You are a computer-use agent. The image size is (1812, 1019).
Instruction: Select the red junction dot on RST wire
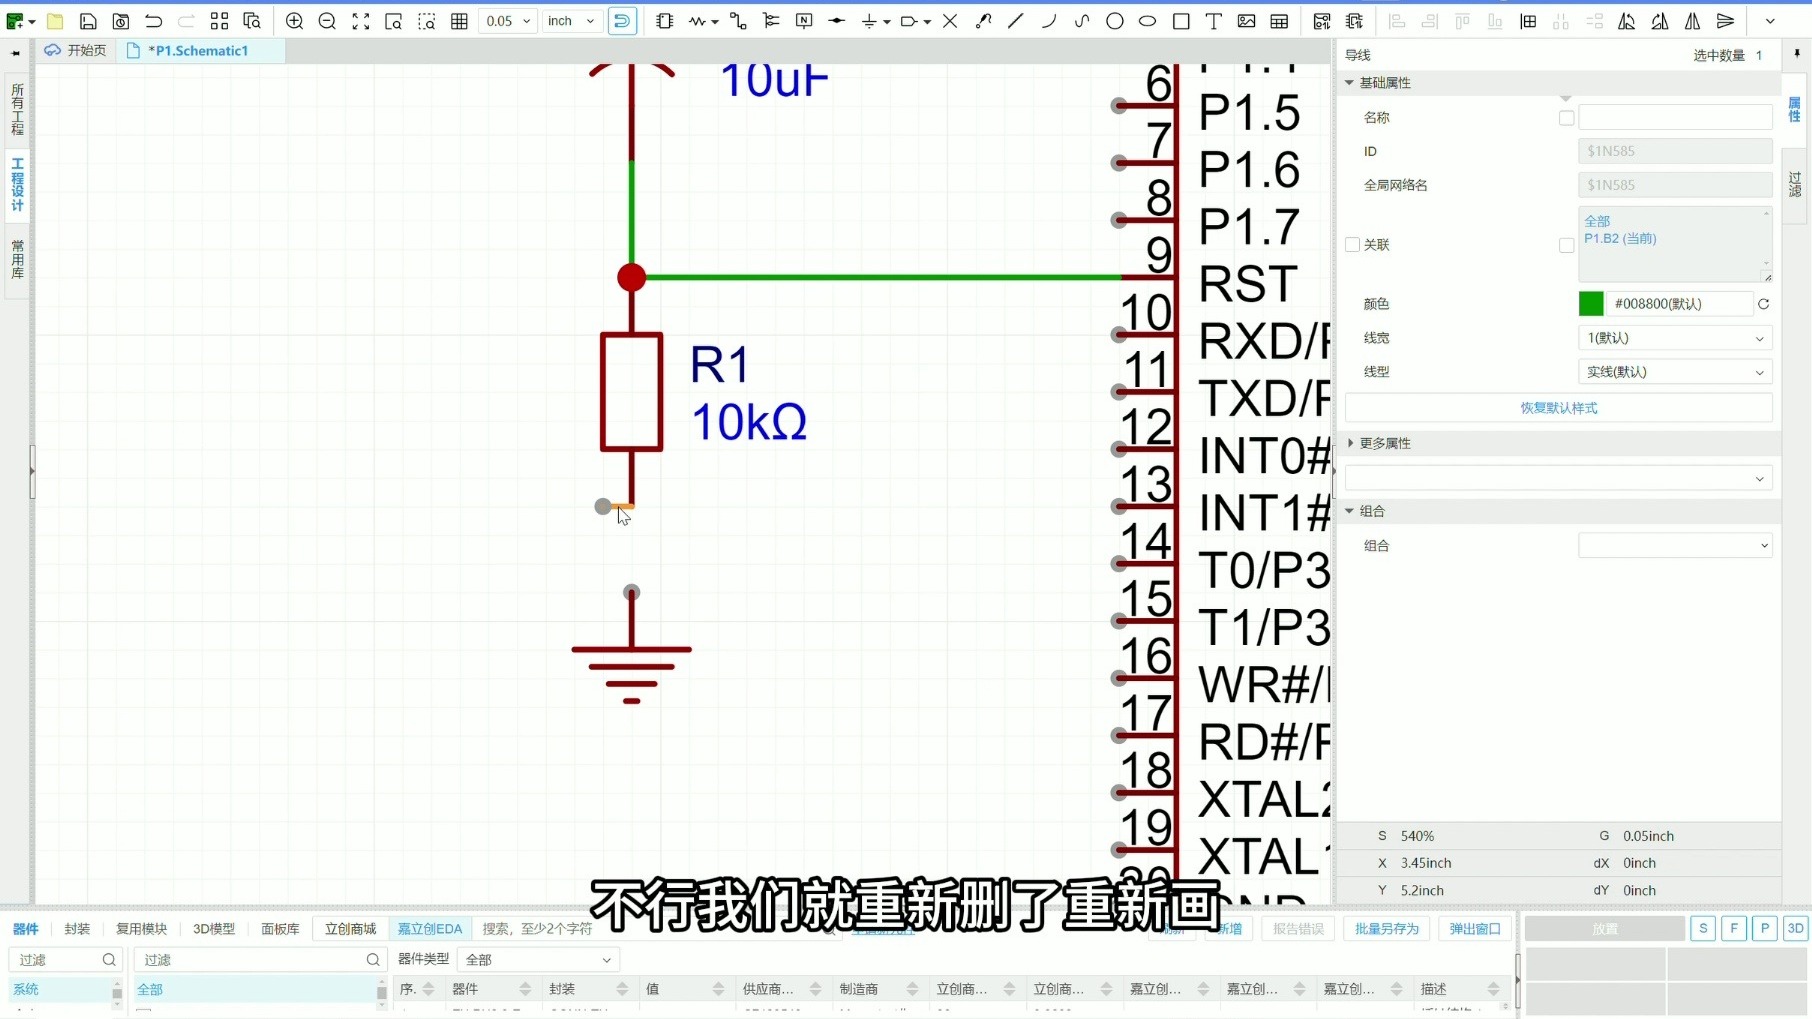[631, 278]
